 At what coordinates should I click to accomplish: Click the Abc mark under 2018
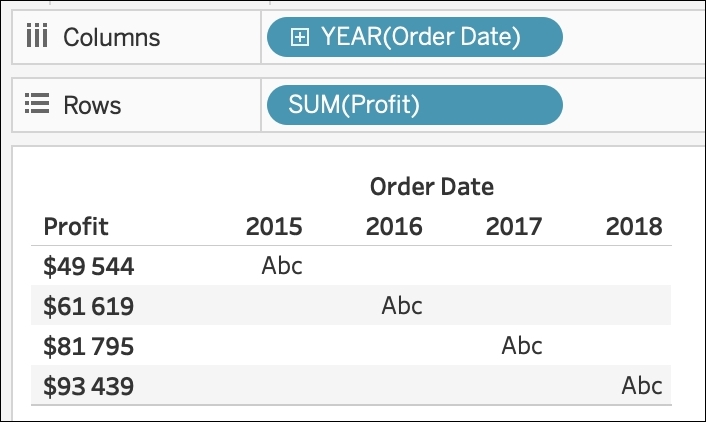[642, 386]
